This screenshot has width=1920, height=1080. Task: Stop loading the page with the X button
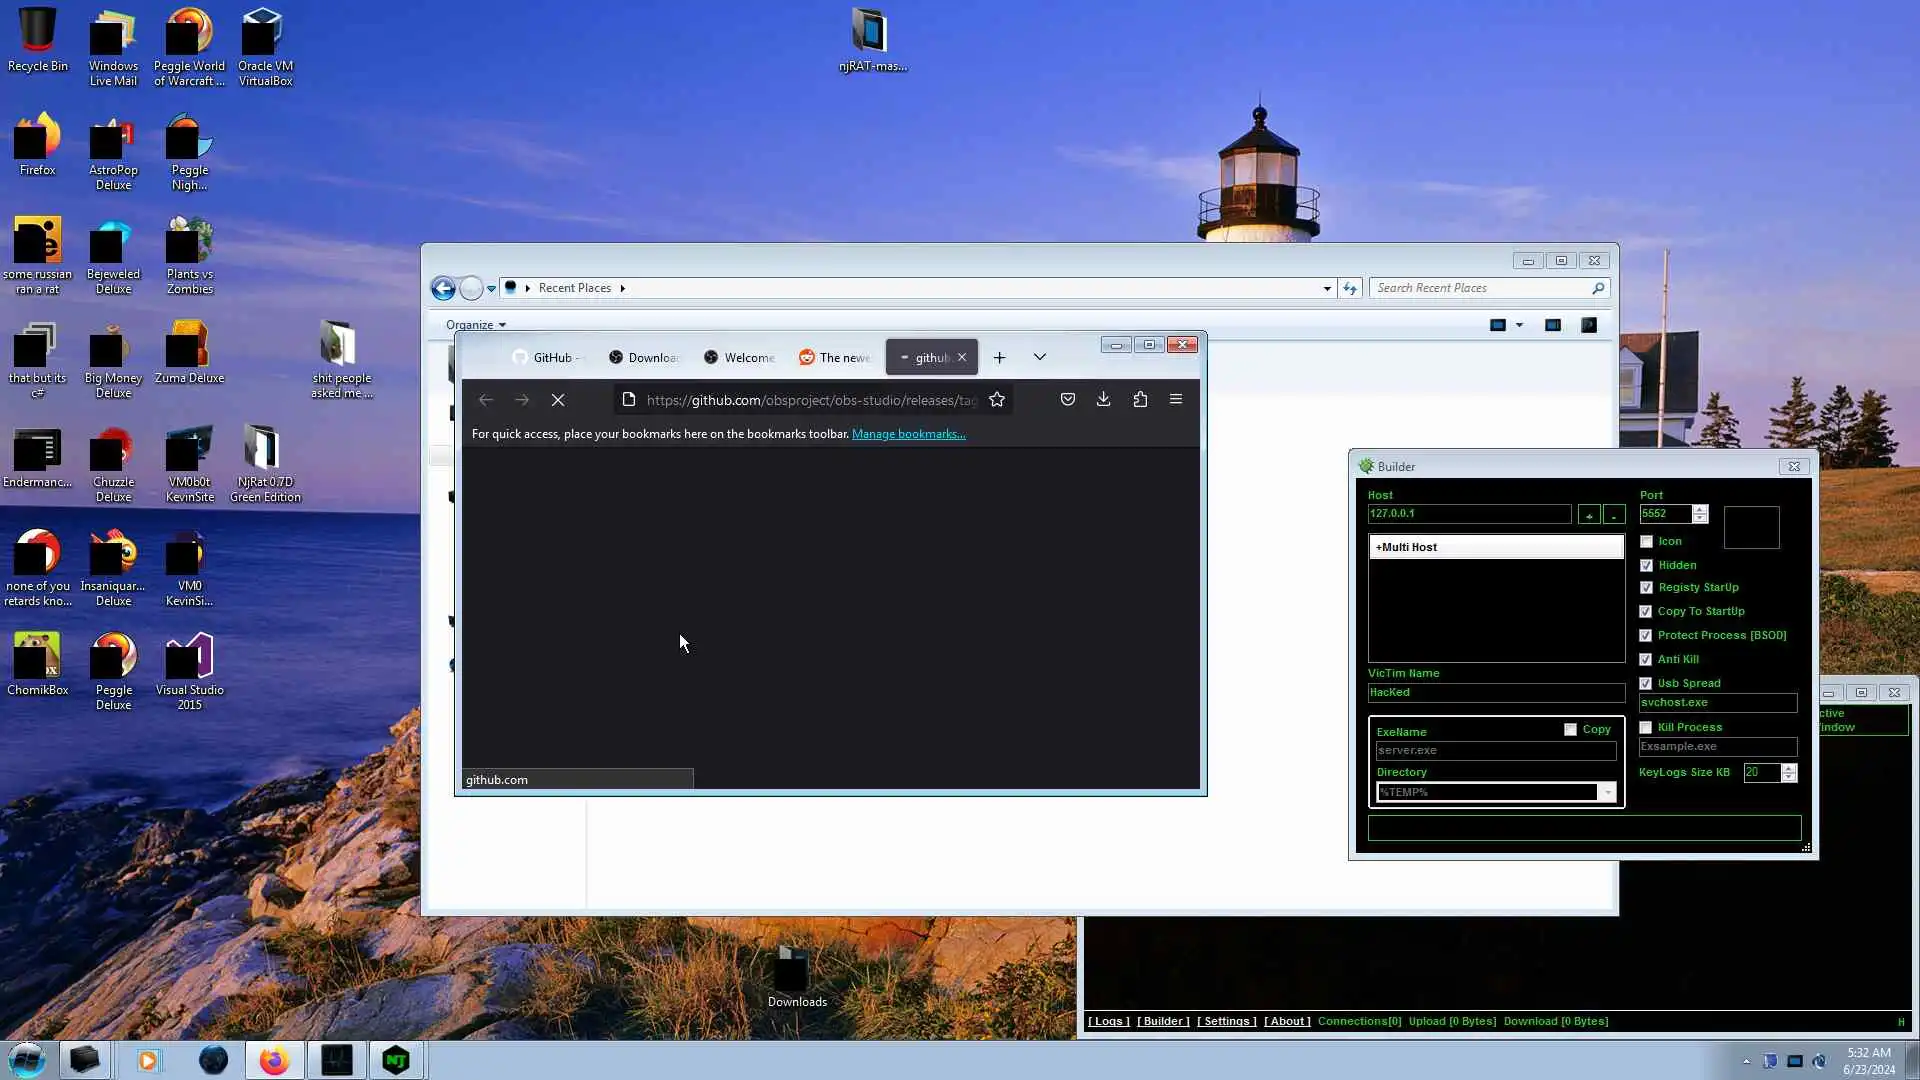558,400
